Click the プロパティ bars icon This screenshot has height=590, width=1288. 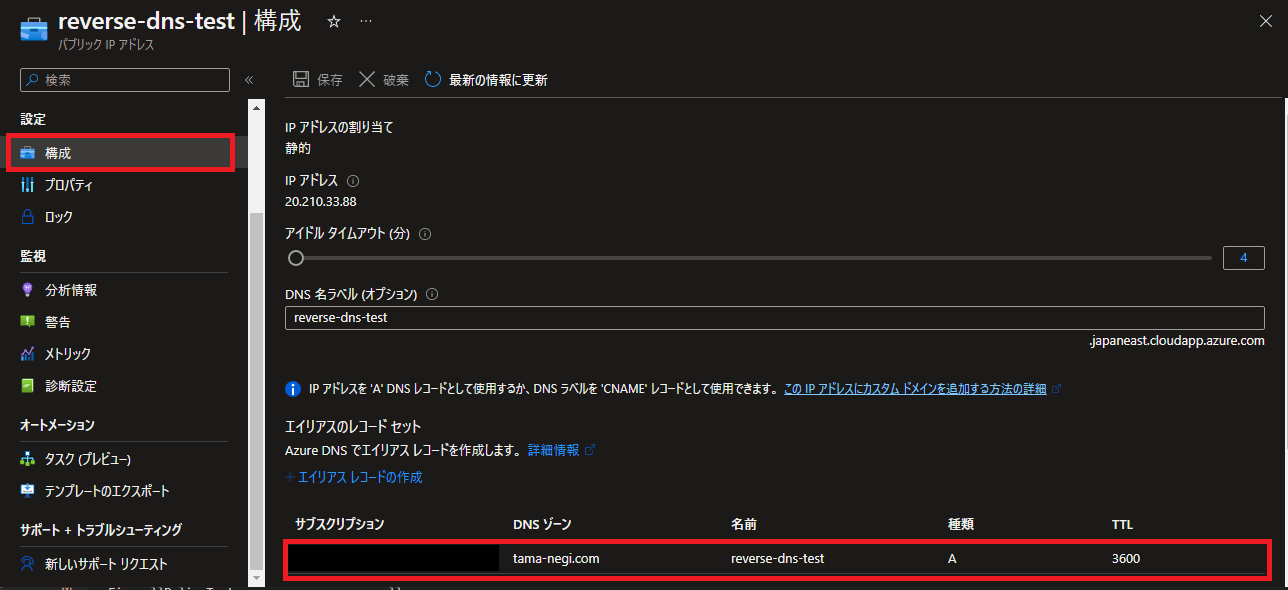tap(28, 185)
